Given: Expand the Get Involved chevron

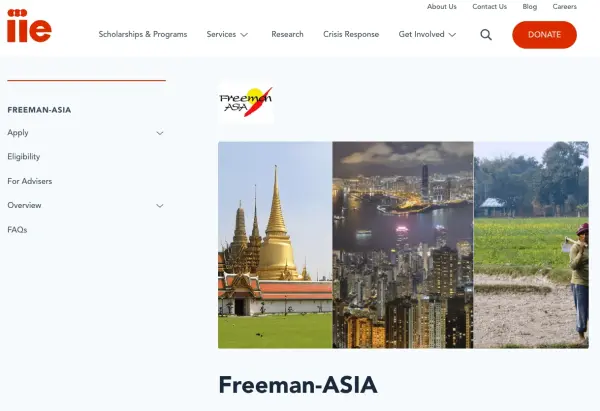Looking at the screenshot, I should [x=452, y=35].
